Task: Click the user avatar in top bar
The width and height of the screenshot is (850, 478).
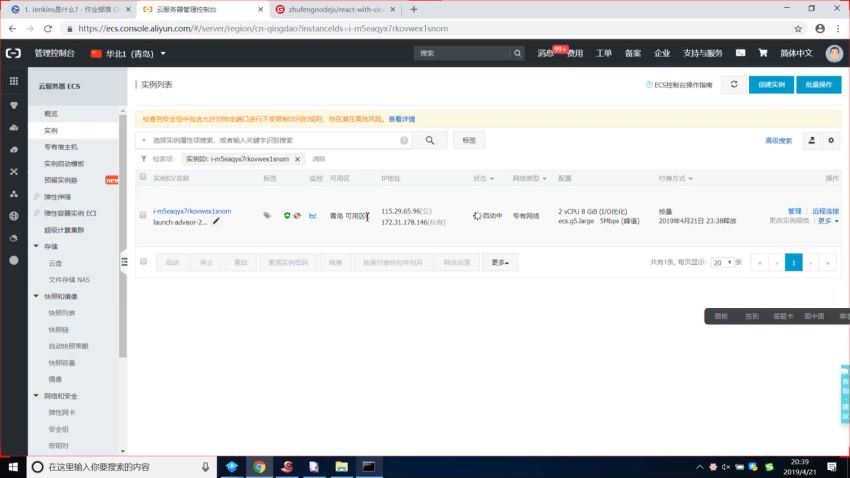Action: coord(834,53)
